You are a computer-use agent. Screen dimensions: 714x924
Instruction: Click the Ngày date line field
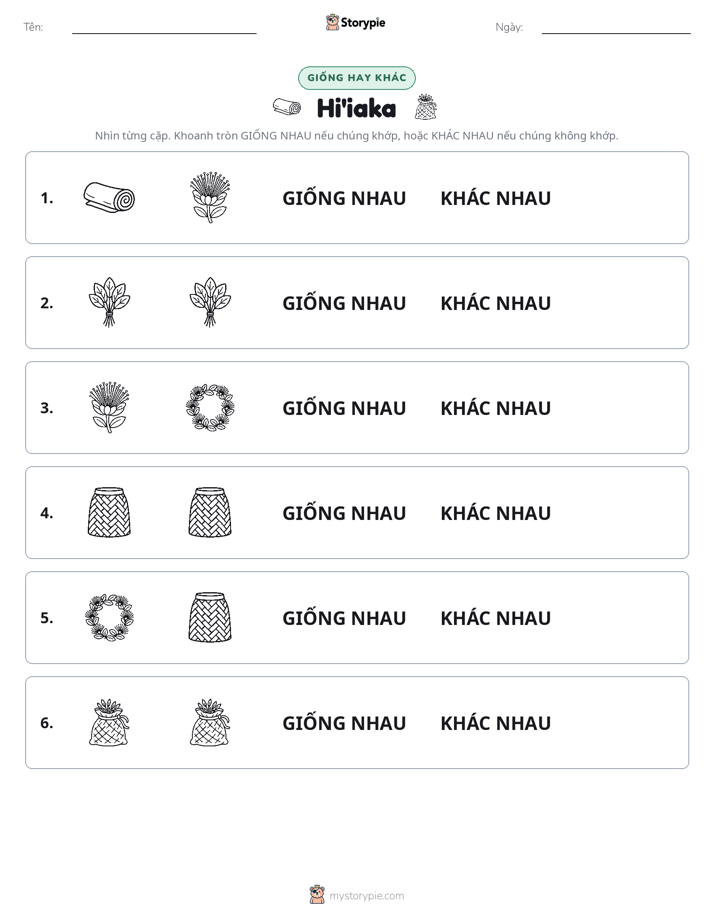[x=616, y=27]
